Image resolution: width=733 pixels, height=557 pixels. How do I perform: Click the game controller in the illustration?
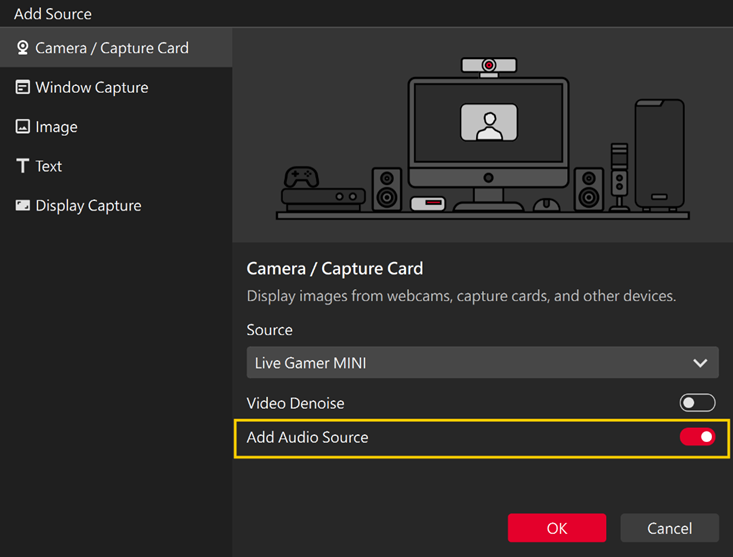(x=299, y=177)
